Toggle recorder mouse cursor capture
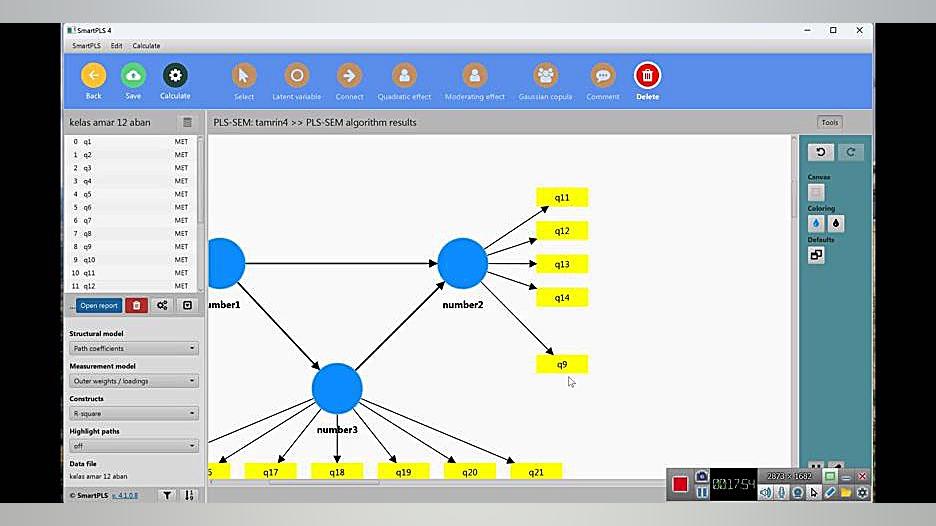 [814, 493]
